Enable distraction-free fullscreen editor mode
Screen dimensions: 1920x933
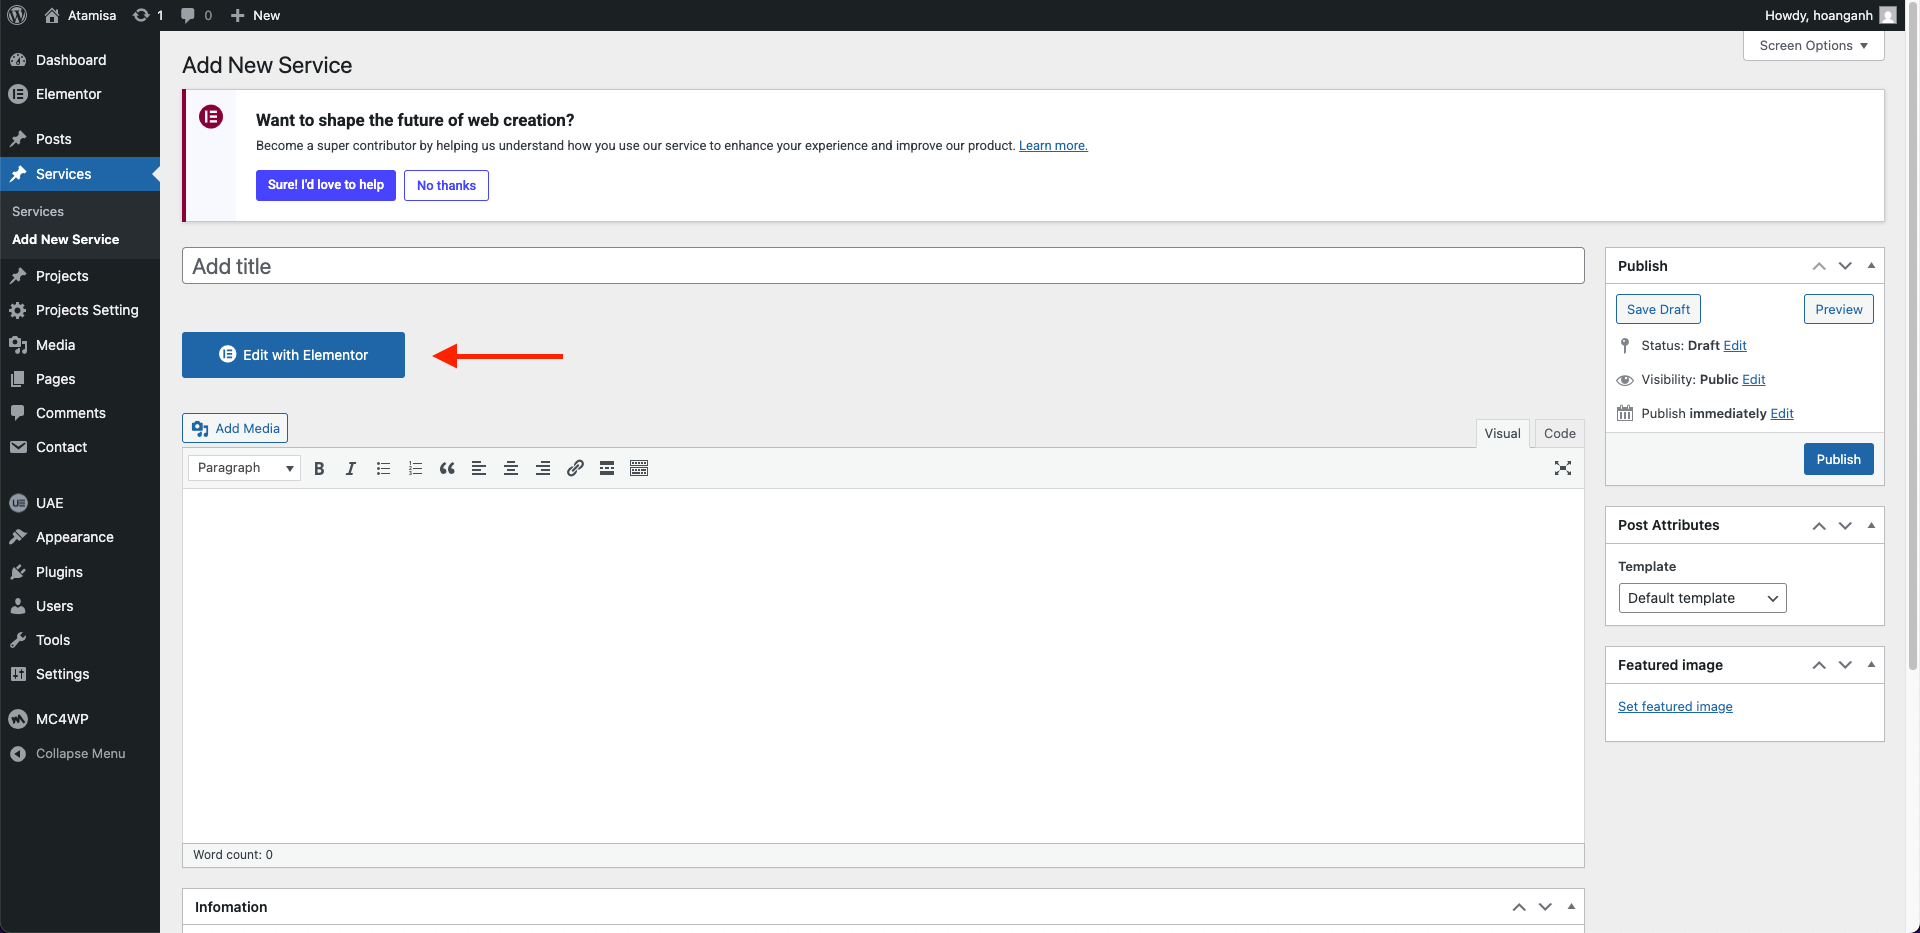(x=1562, y=468)
